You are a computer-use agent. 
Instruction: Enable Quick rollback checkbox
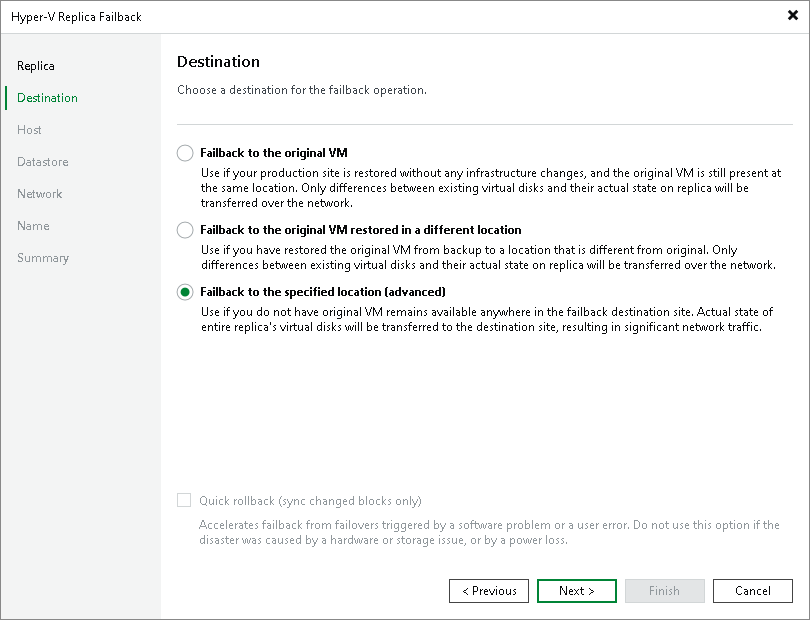[x=184, y=500]
